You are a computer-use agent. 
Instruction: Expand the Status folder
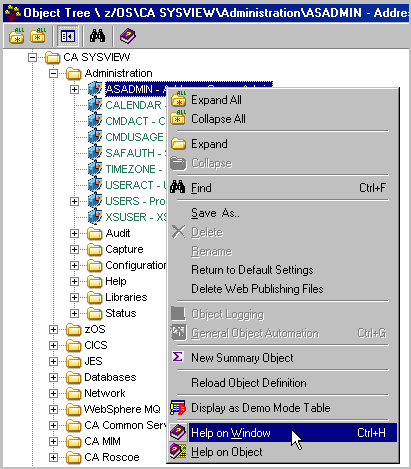point(74,313)
